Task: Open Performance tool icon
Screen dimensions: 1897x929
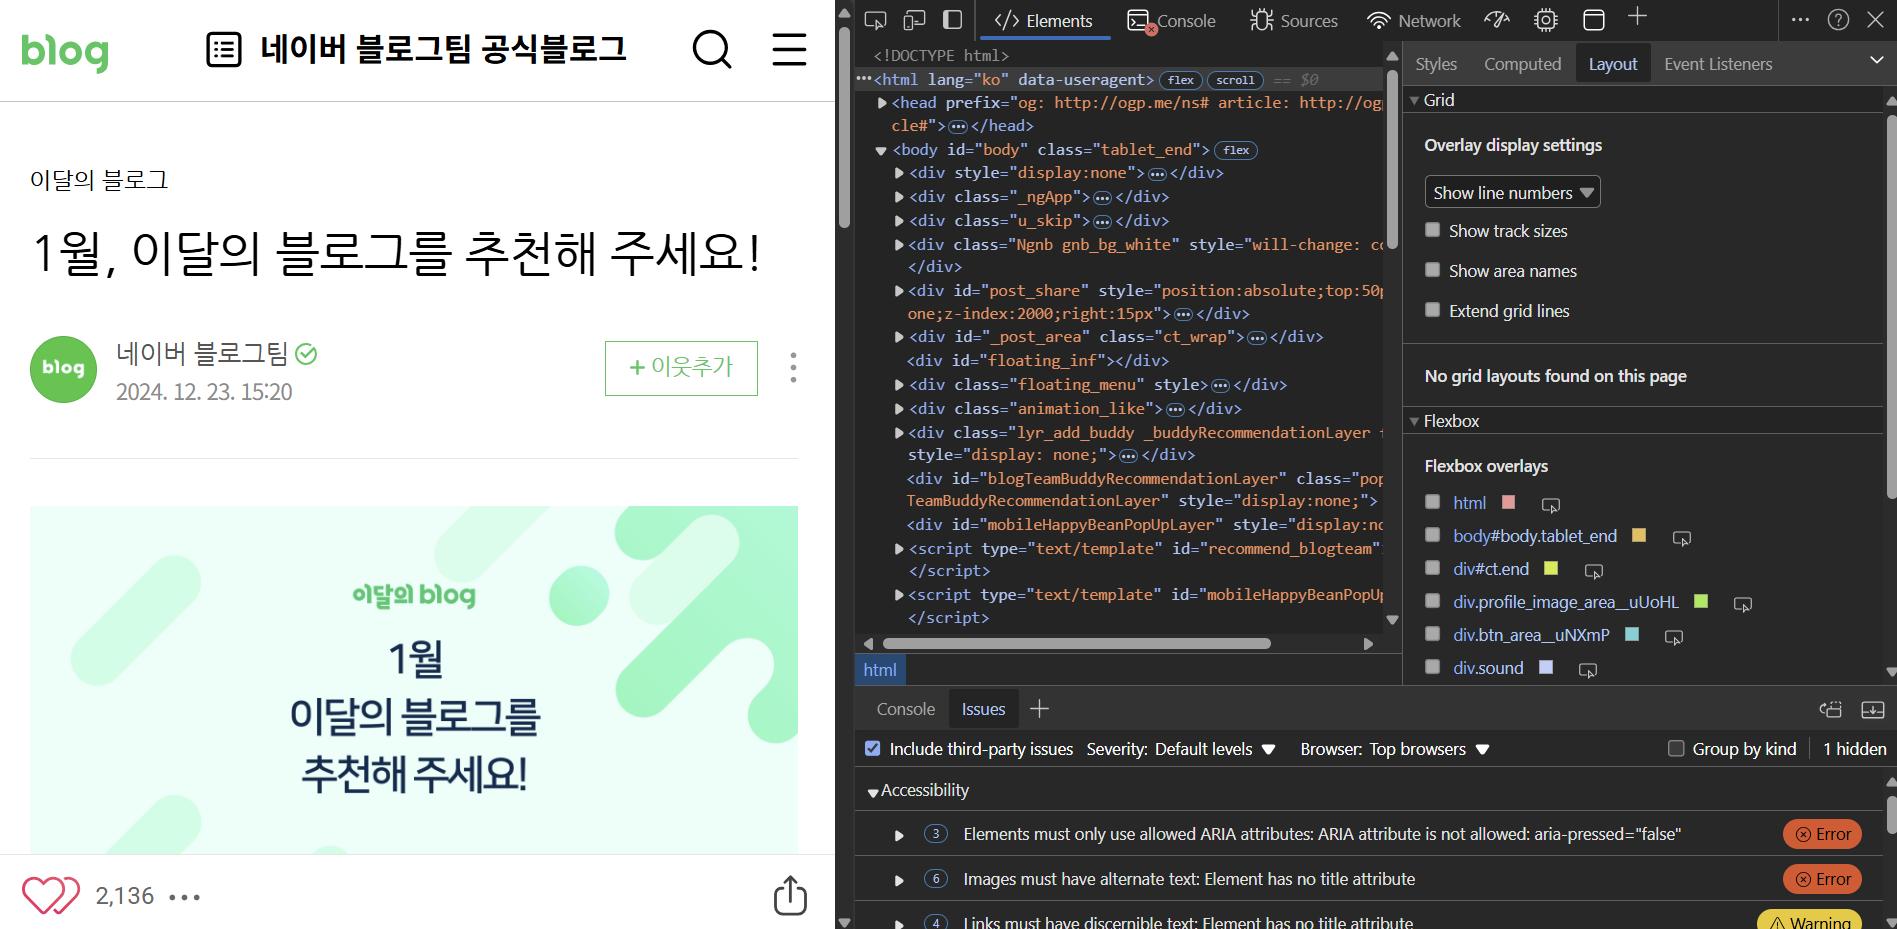Action: [1497, 20]
